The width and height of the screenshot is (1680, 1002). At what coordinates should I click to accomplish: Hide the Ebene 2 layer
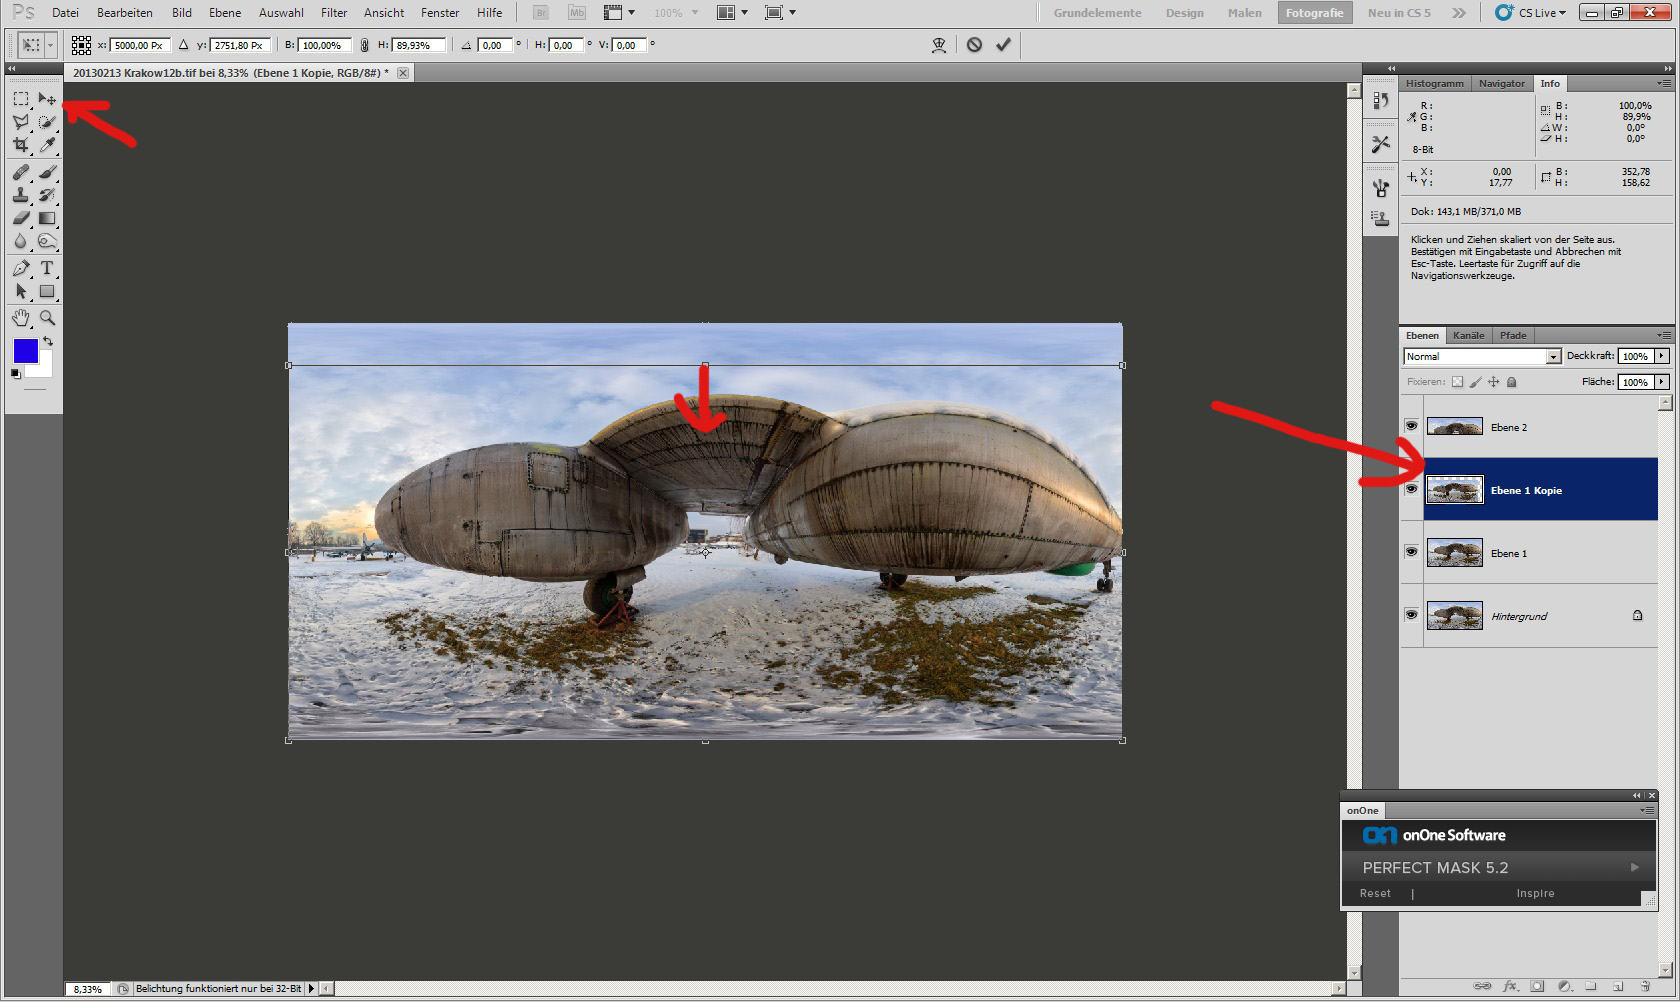coord(1411,426)
